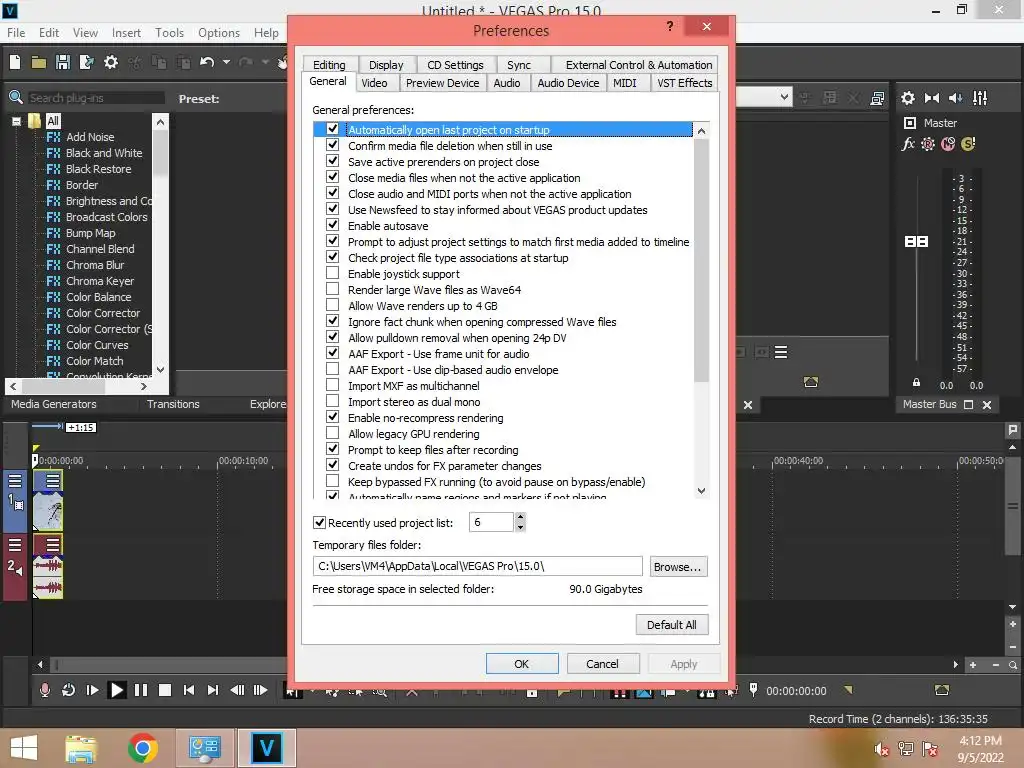
Task: Open the Tools menu
Action: point(169,33)
